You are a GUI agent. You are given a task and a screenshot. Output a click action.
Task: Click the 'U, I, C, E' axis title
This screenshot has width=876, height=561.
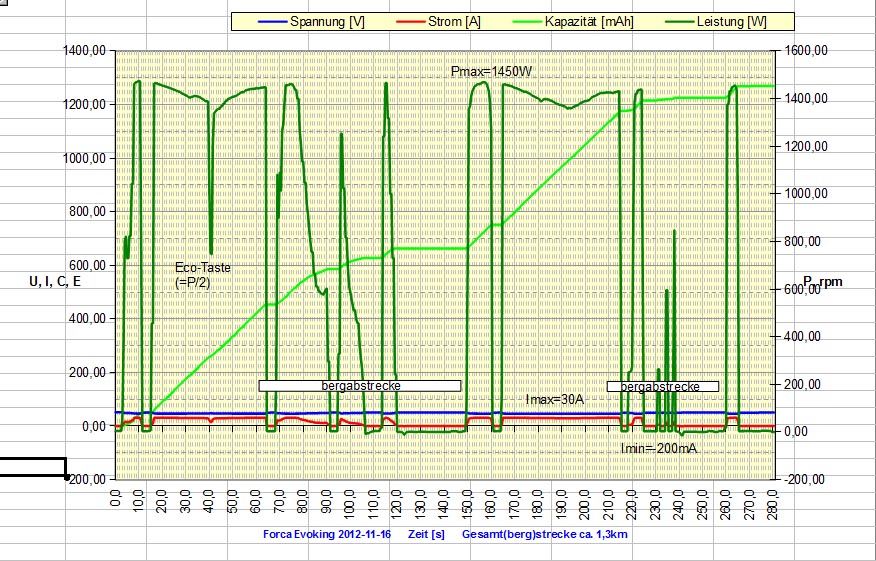[56, 282]
